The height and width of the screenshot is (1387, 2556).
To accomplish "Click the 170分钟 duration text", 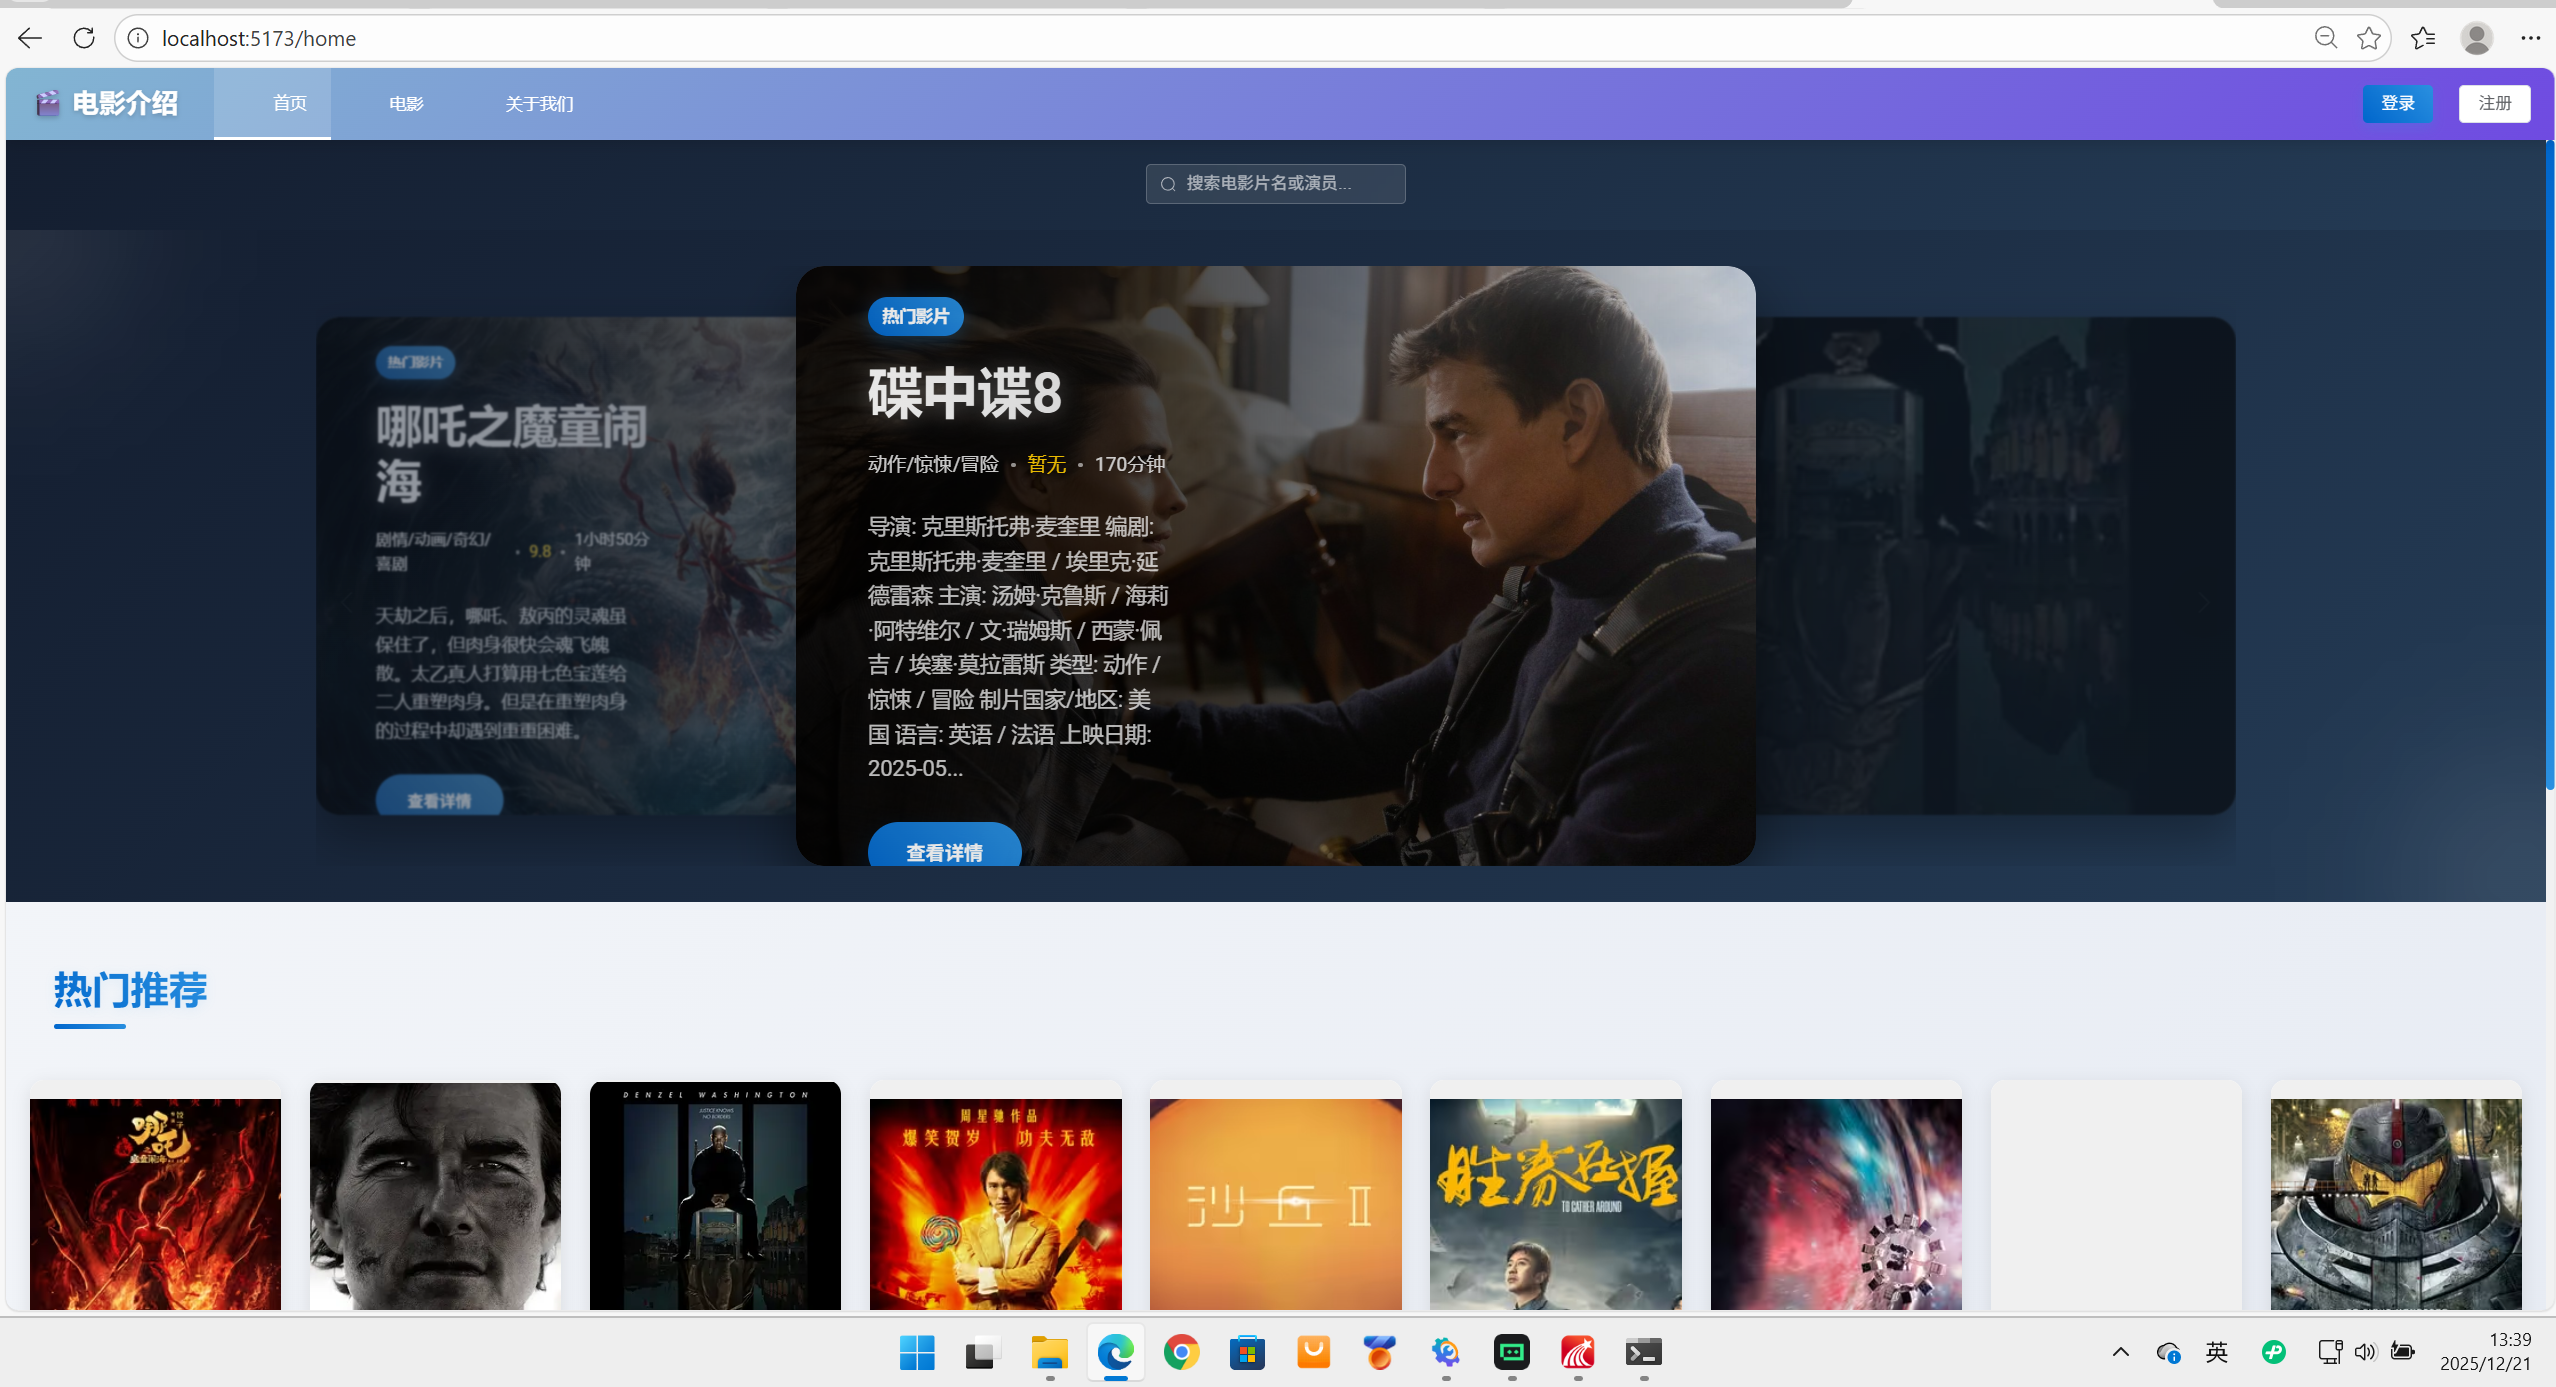I will click(1130, 464).
